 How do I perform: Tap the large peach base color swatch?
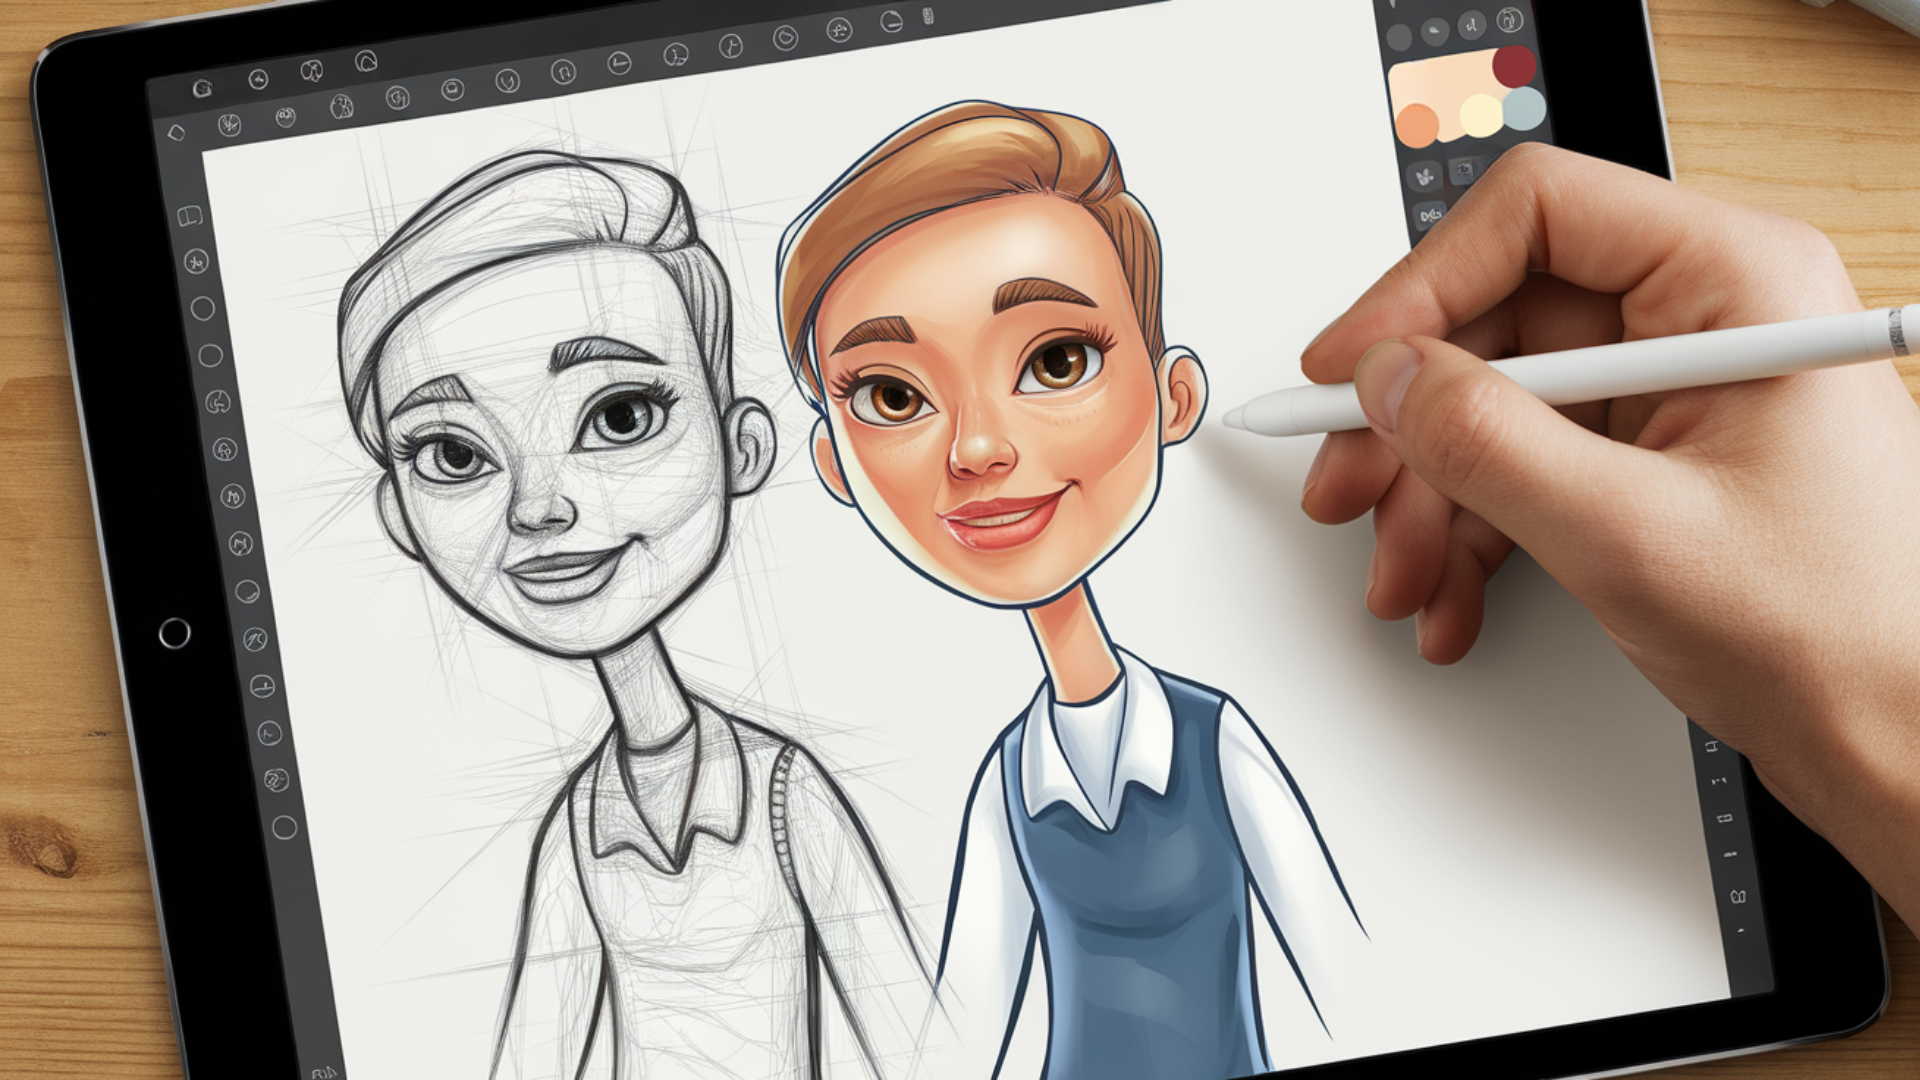tap(1440, 82)
